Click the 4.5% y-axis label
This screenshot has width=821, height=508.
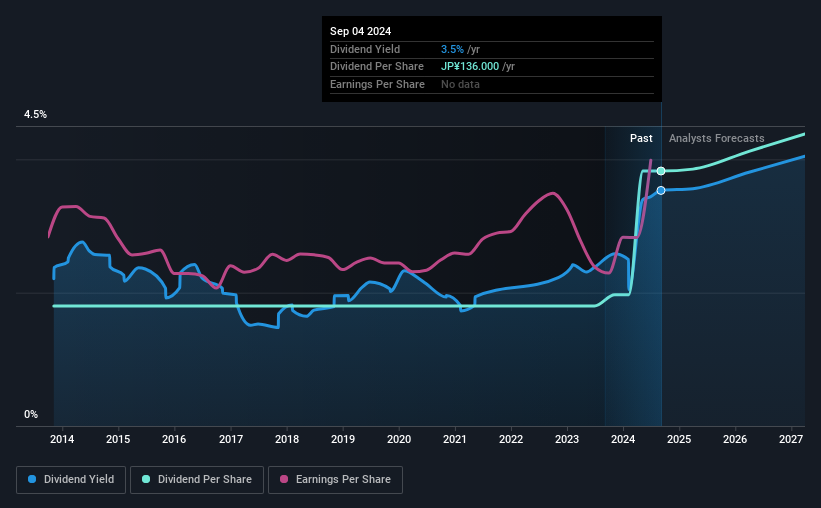(x=35, y=115)
